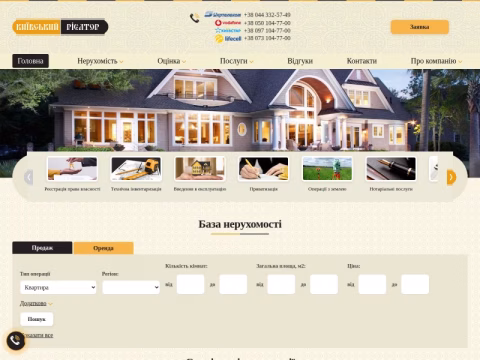This screenshot has width=480, height=360.
Task: Switch to the Оренда tab
Action: [104, 248]
